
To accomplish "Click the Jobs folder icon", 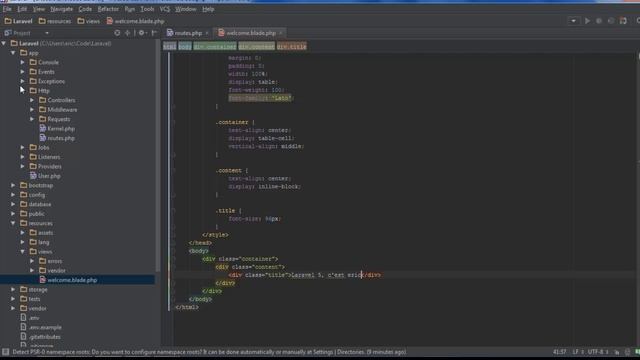I will 33,147.
